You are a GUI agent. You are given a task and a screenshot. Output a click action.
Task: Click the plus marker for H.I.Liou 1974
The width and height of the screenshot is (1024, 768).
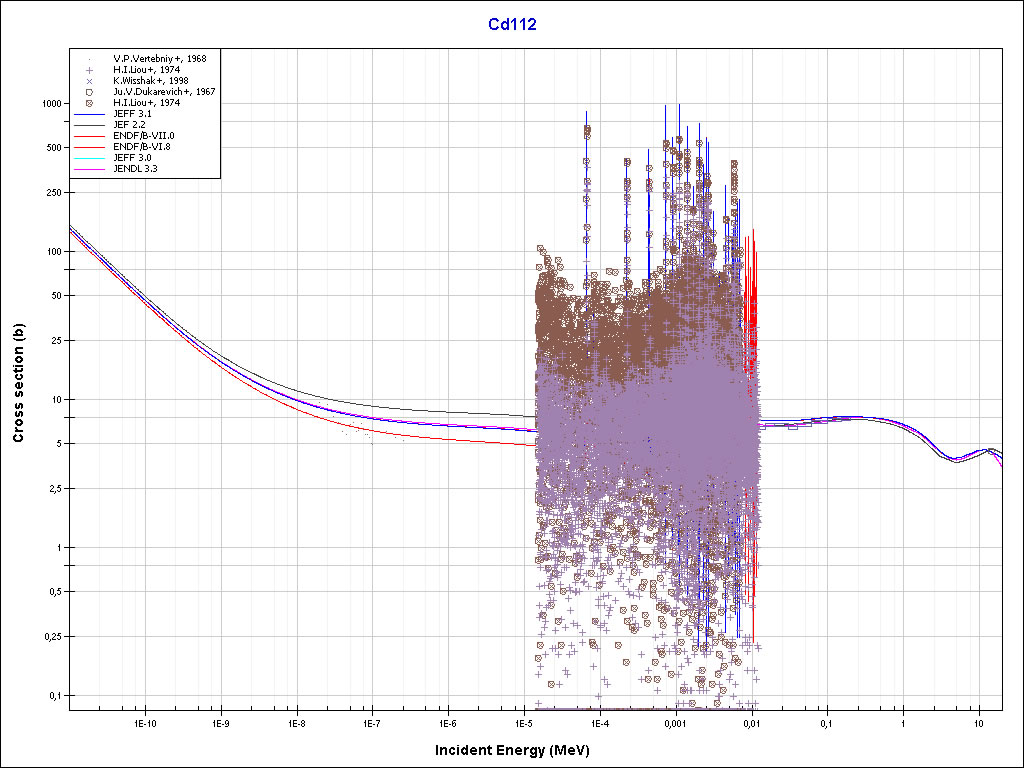coord(89,70)
